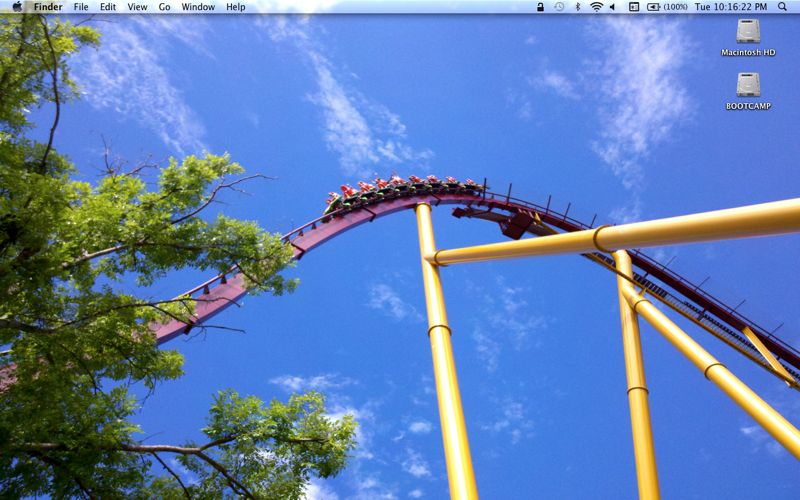The height and width of the screenshot is (500, 800).
Task: Open the Go menu
Action: pyautogui.click(x=164, y=7)
